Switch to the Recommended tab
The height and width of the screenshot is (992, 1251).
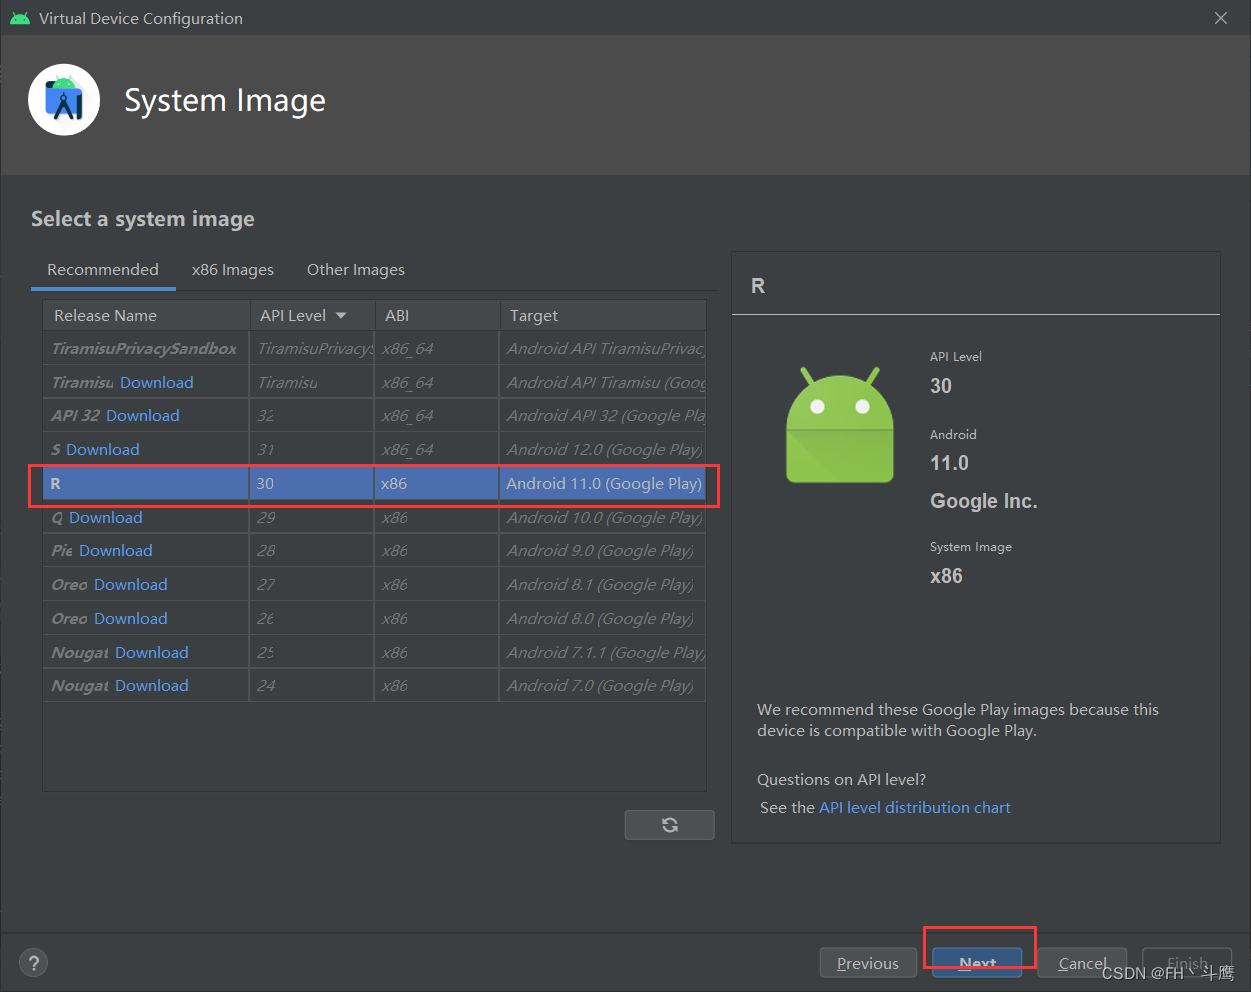coord(103,270)
